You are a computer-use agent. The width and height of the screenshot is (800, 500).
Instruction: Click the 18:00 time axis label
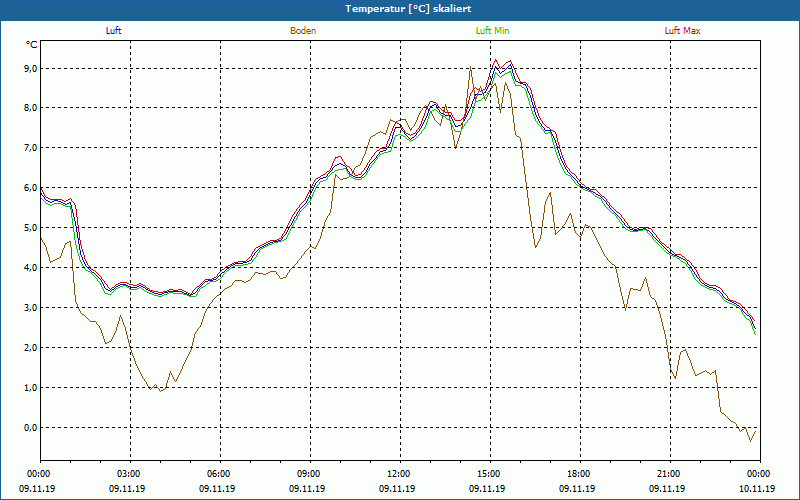(x=579, y=474)
